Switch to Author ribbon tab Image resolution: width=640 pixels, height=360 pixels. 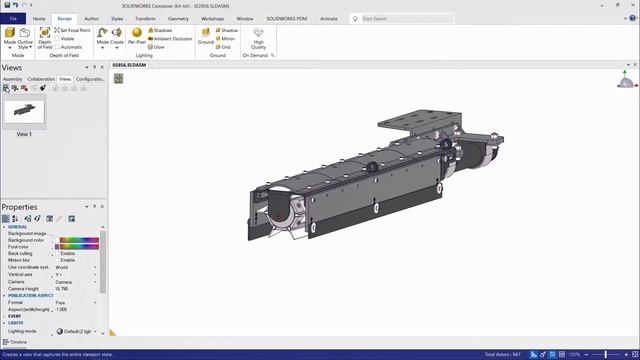[x=91, y=19]
